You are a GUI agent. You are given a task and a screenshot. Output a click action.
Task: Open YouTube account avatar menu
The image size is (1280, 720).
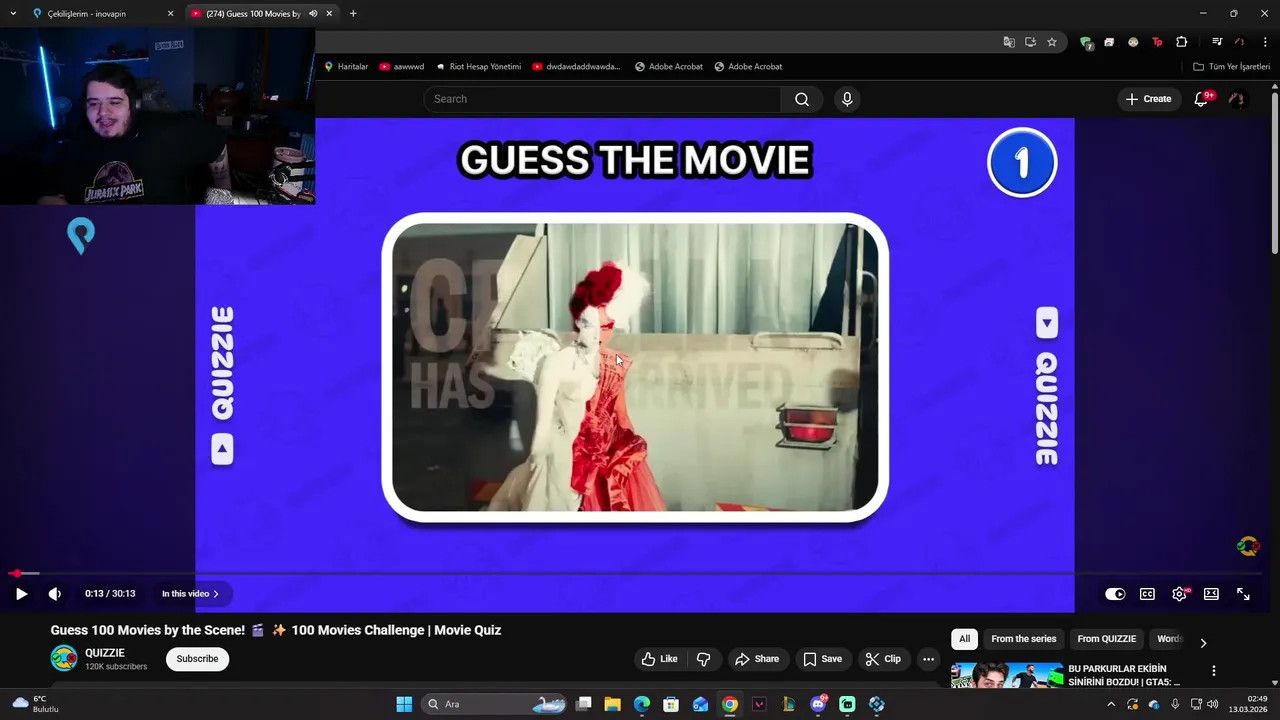pyautogui.click(x=1237, y=99)
